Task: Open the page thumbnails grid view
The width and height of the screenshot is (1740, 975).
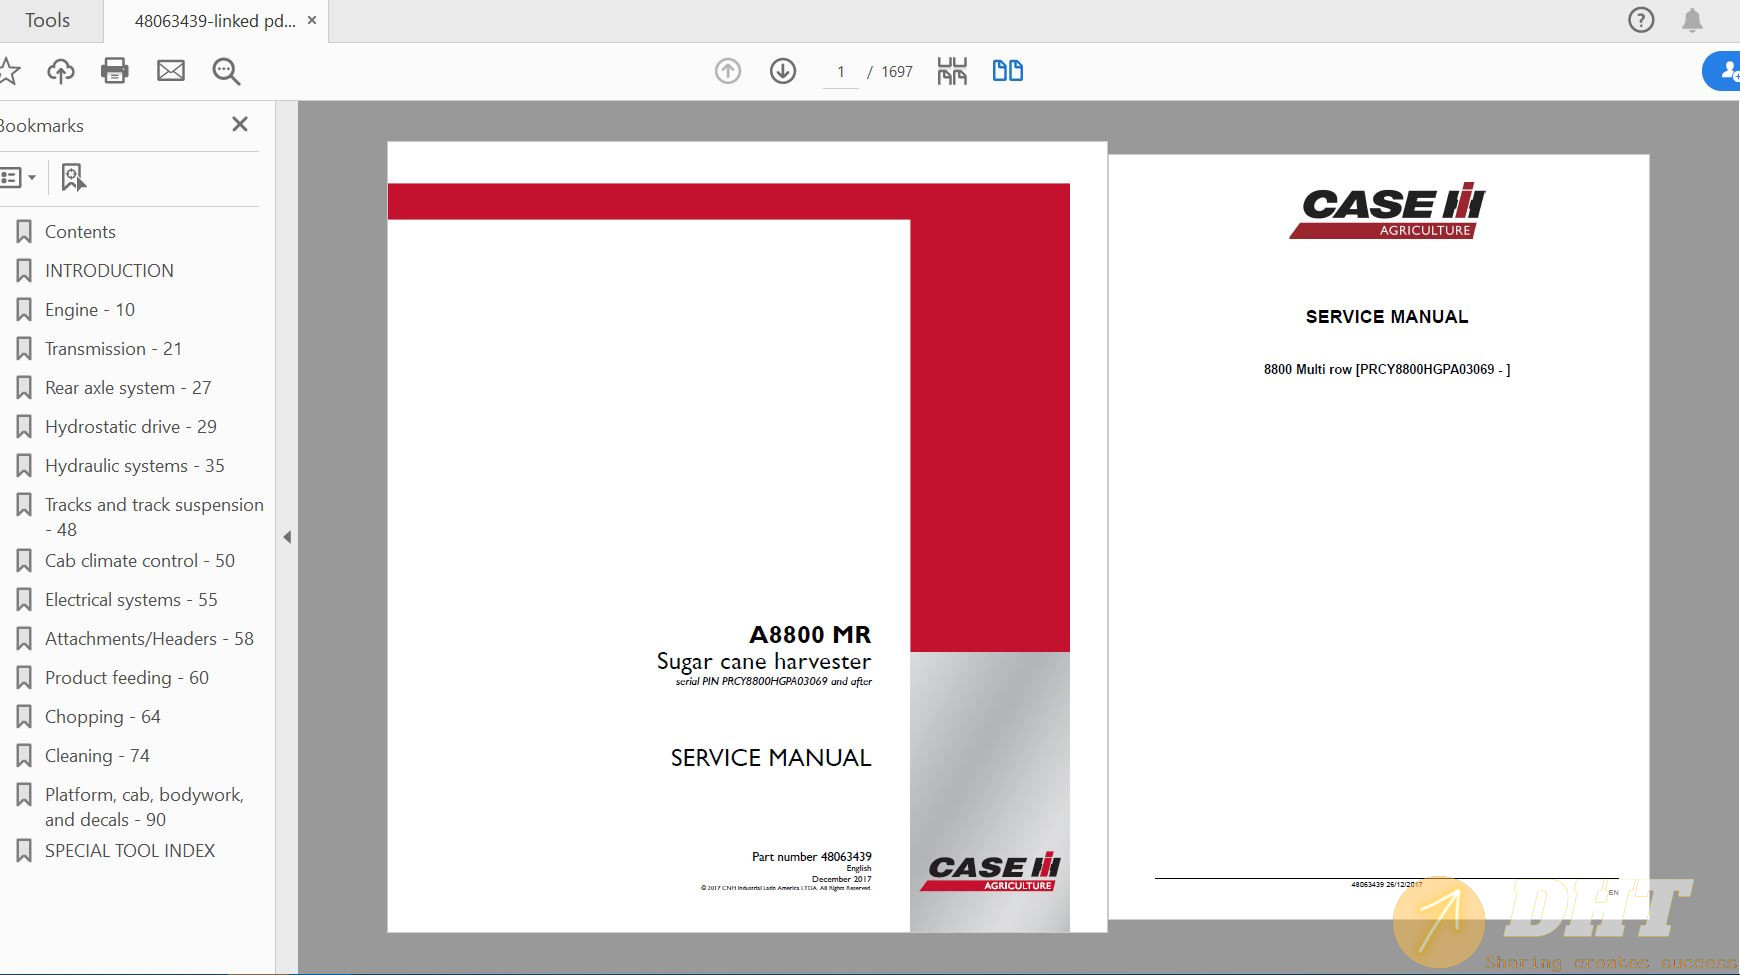Action: point(954,71)
